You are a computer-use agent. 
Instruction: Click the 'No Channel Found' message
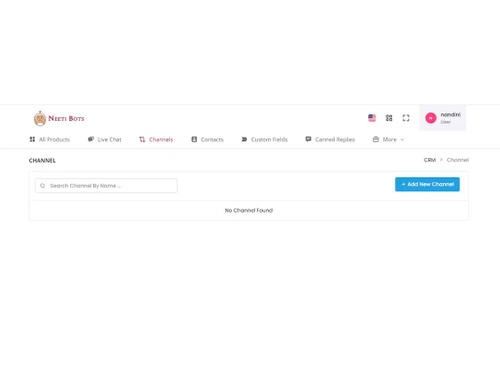click(x=249, y=210)
